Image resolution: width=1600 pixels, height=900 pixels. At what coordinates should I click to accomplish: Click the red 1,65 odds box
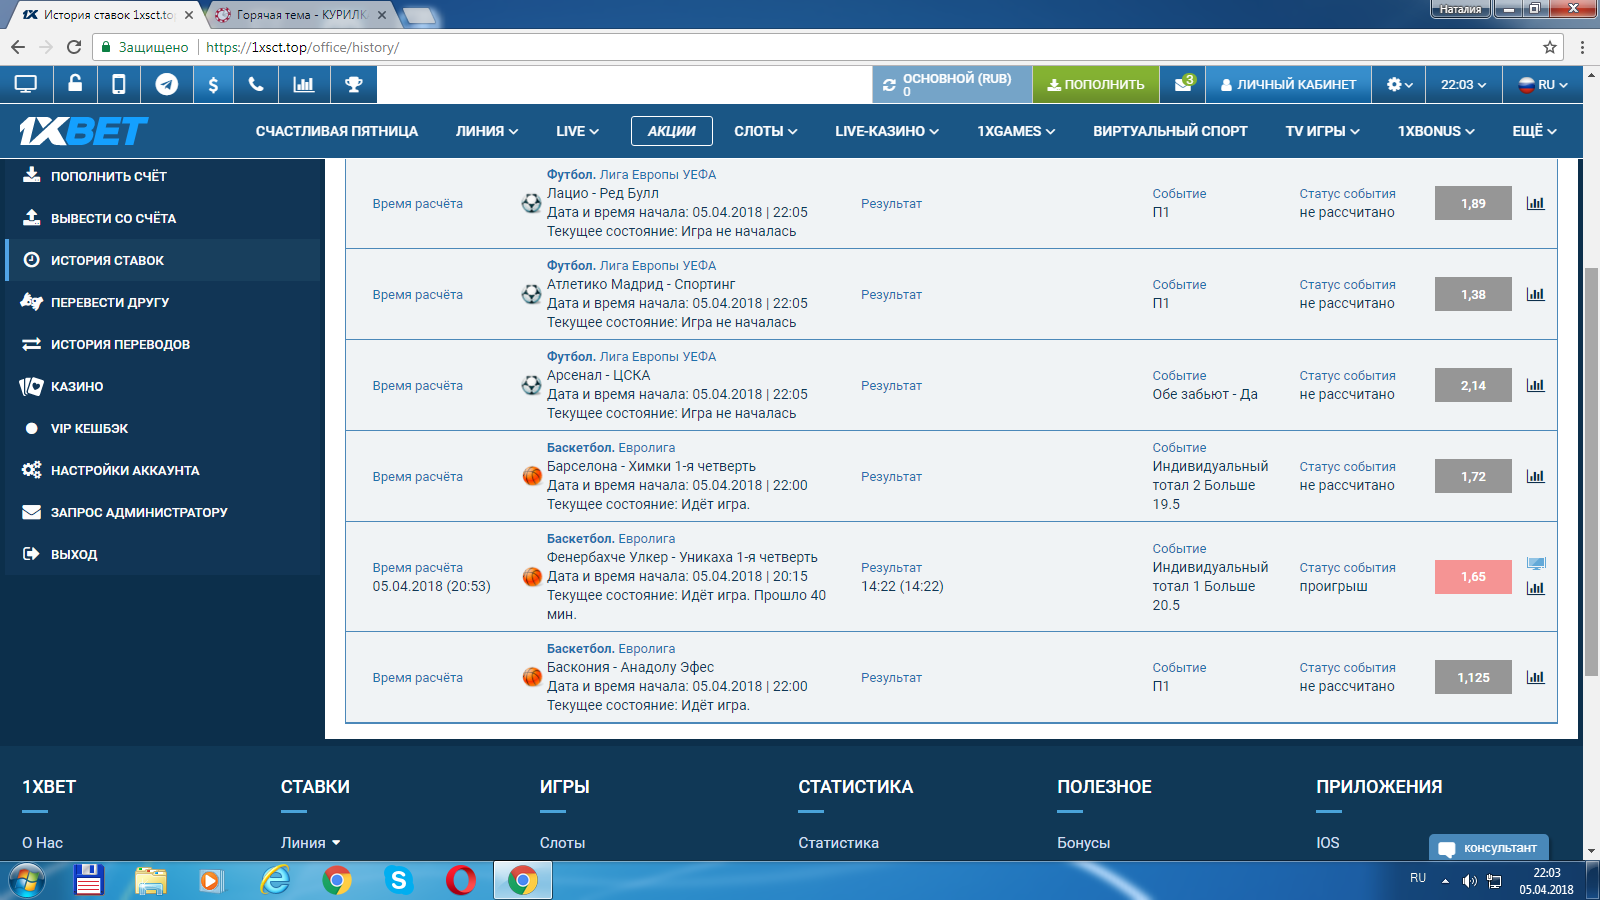pos(1472,577)
